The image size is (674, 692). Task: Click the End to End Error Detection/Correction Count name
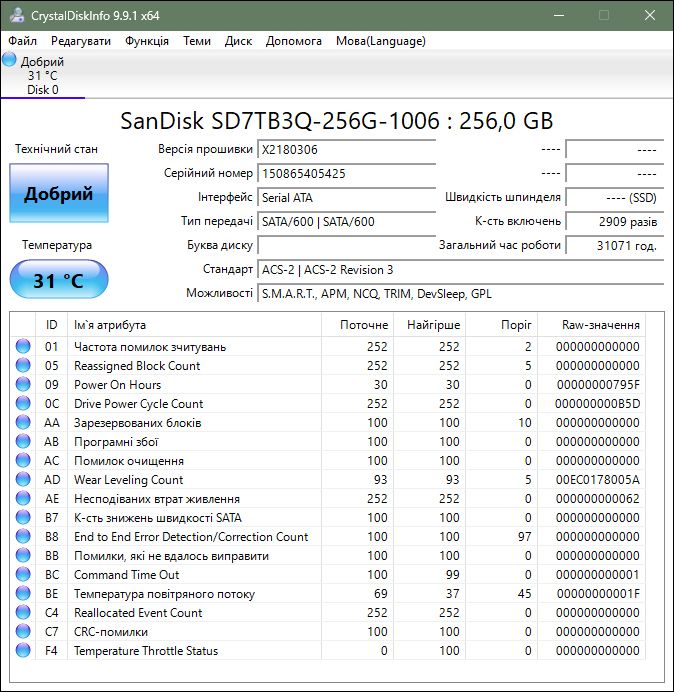tap(191, 537)
